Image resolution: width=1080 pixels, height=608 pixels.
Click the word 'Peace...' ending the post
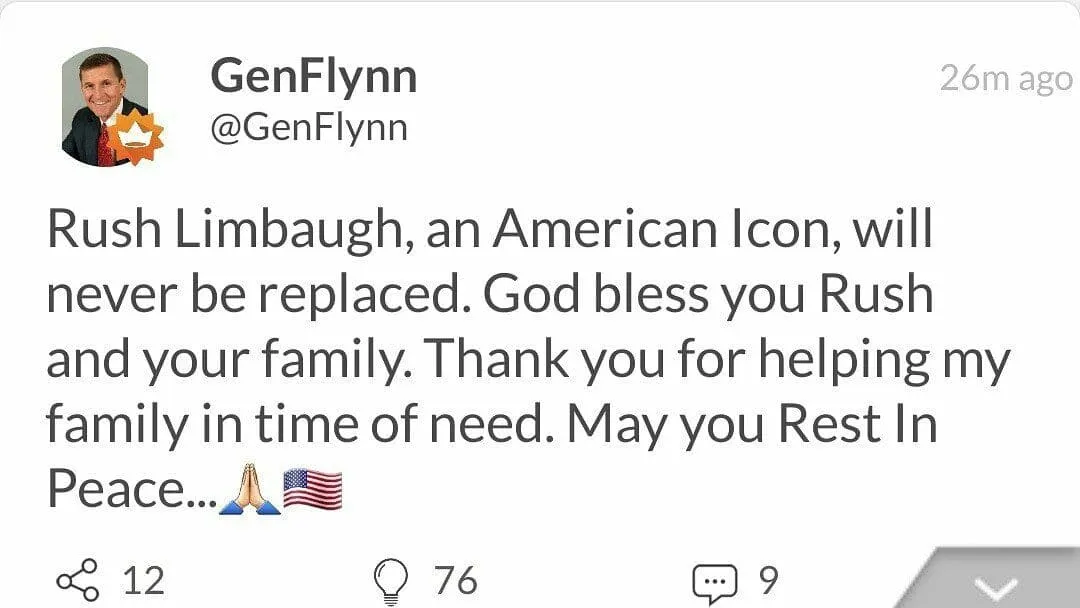(132, 490)
